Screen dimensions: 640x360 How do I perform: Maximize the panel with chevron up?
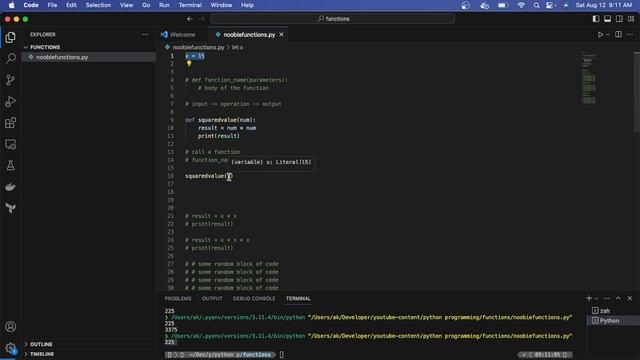(x=618, y=298)
